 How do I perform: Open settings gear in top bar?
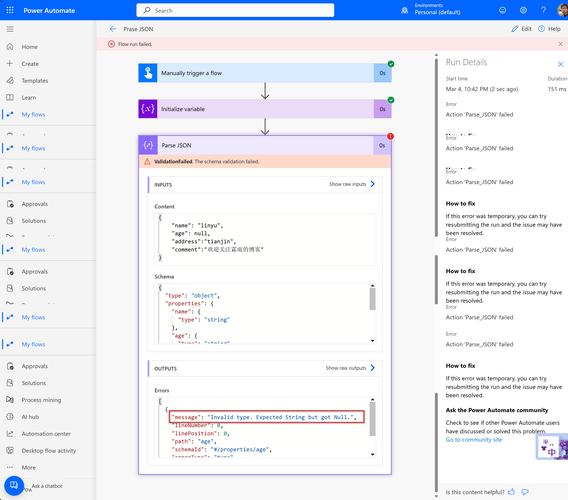point(523,10)
